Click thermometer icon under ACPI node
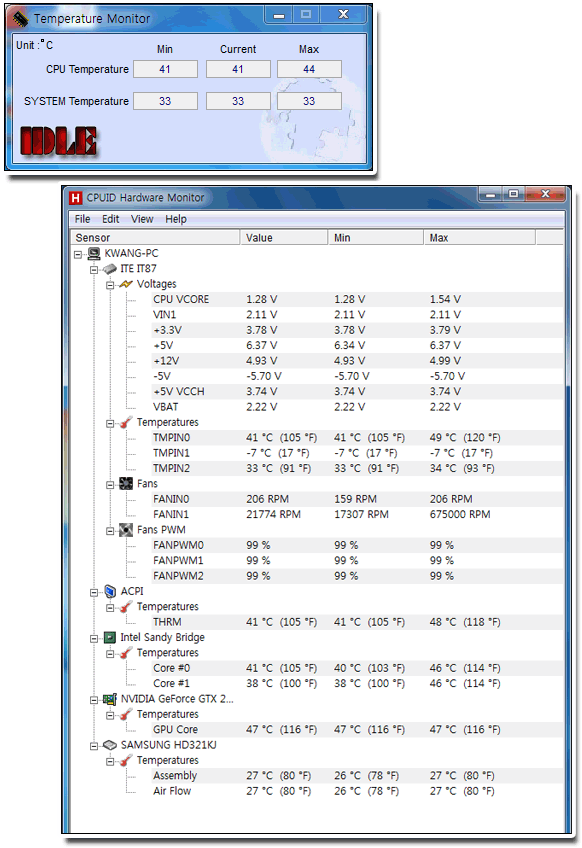 (x=126, y=607)
